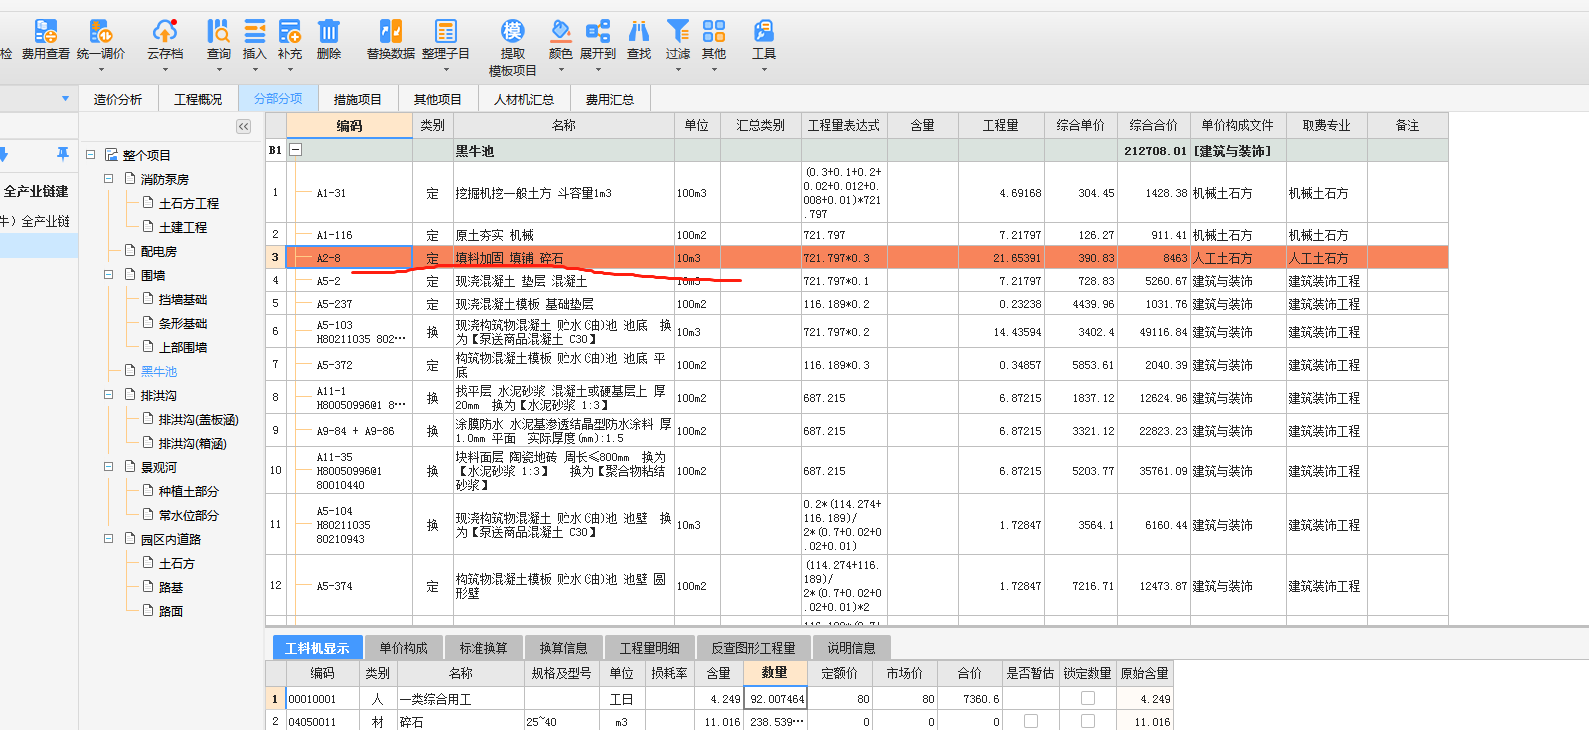This screenshot has height=730, width=1589.
Task: Switch to the 工程概况 tab
Action: (198, 99)
